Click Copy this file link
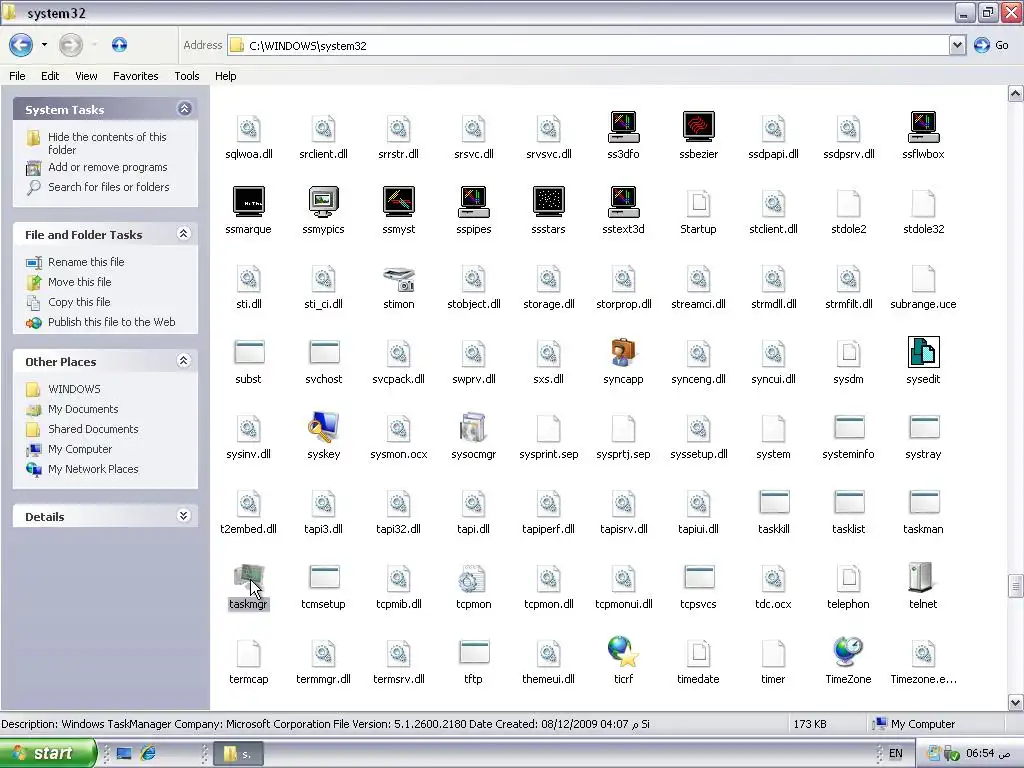 [79, 302]
